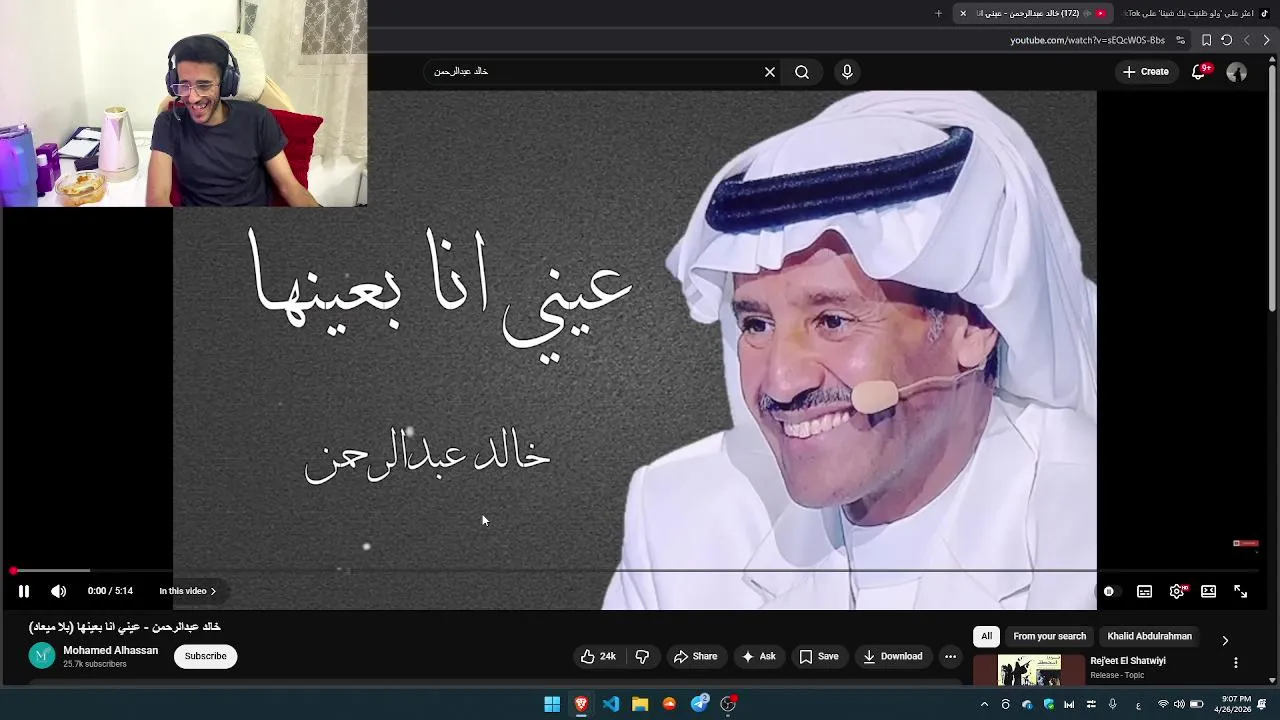
Task: Expand the 'In this video' chapters chip
Action: (188, 591)
